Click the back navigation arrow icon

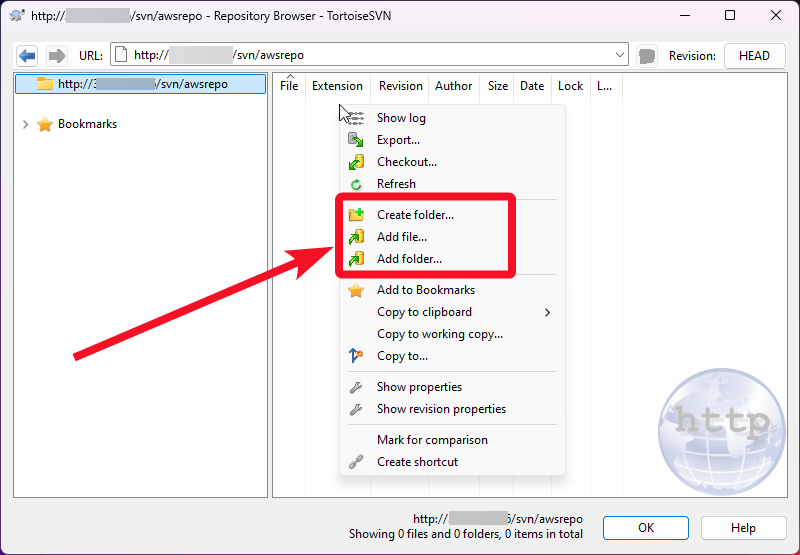tap(28, 56)
